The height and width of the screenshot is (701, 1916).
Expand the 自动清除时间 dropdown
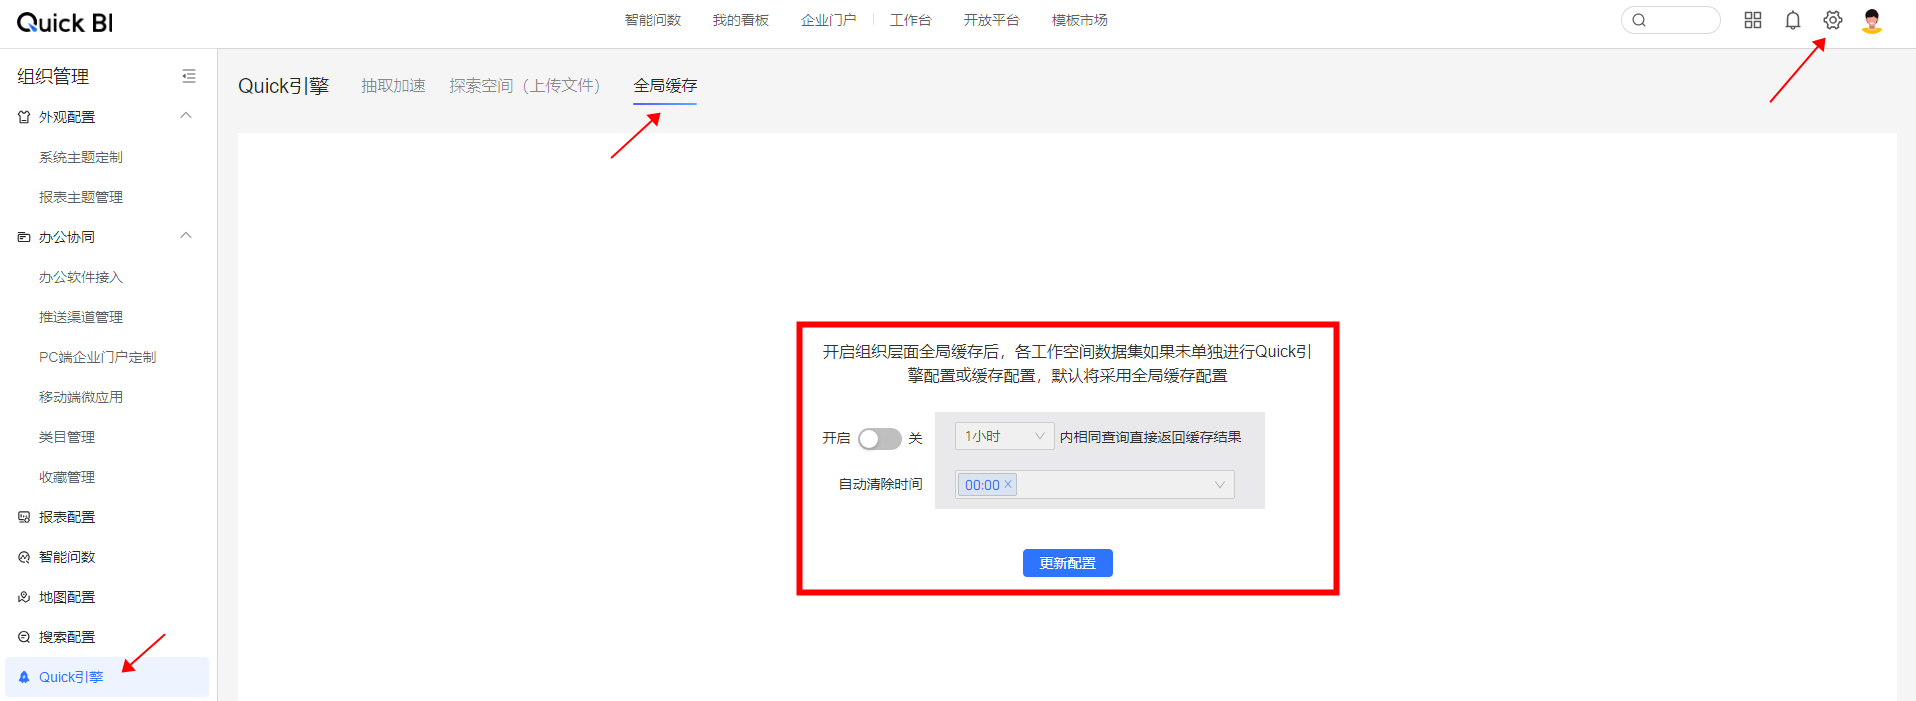click(1219, 485)
